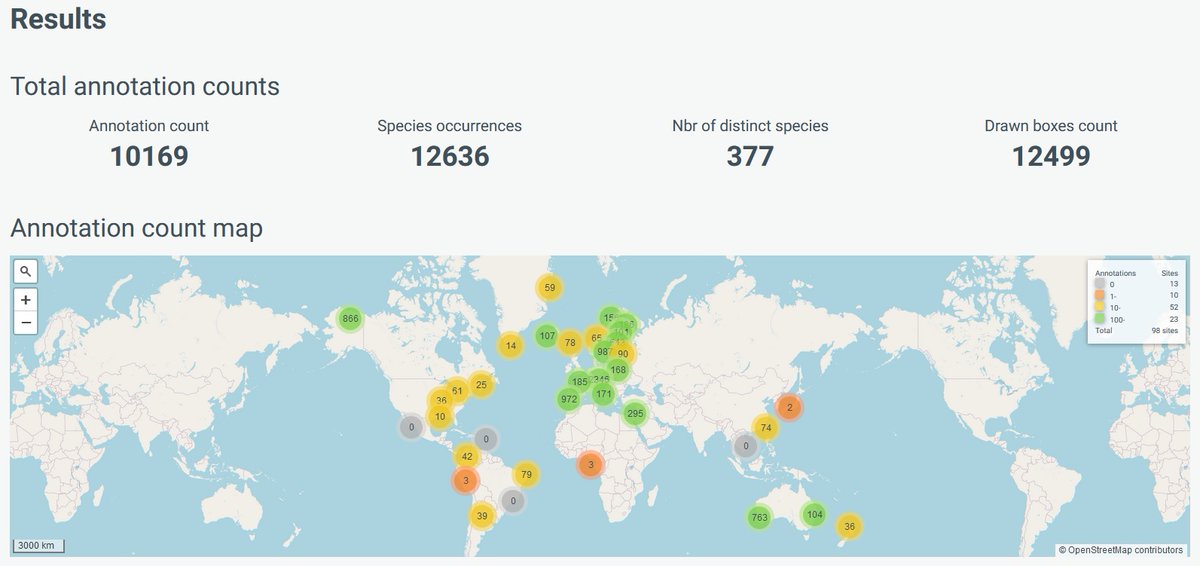Zoom in with the plus button
The width and height of the screenshot is (1200, 566).
click(x=26, y=299)
